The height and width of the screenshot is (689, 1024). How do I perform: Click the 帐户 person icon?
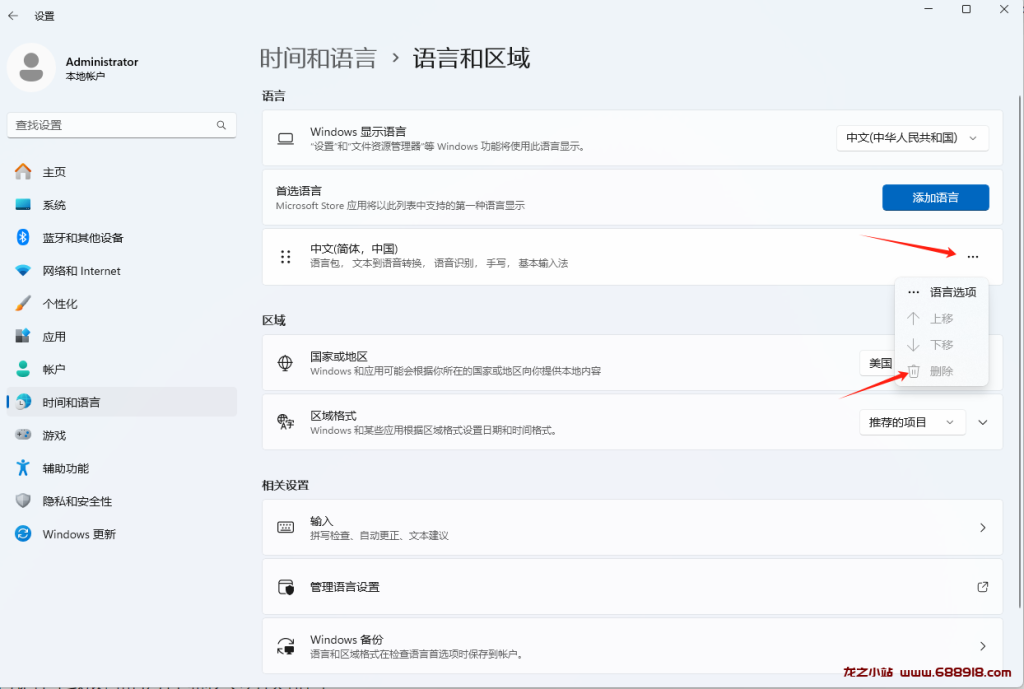click(x=23, y=369)
